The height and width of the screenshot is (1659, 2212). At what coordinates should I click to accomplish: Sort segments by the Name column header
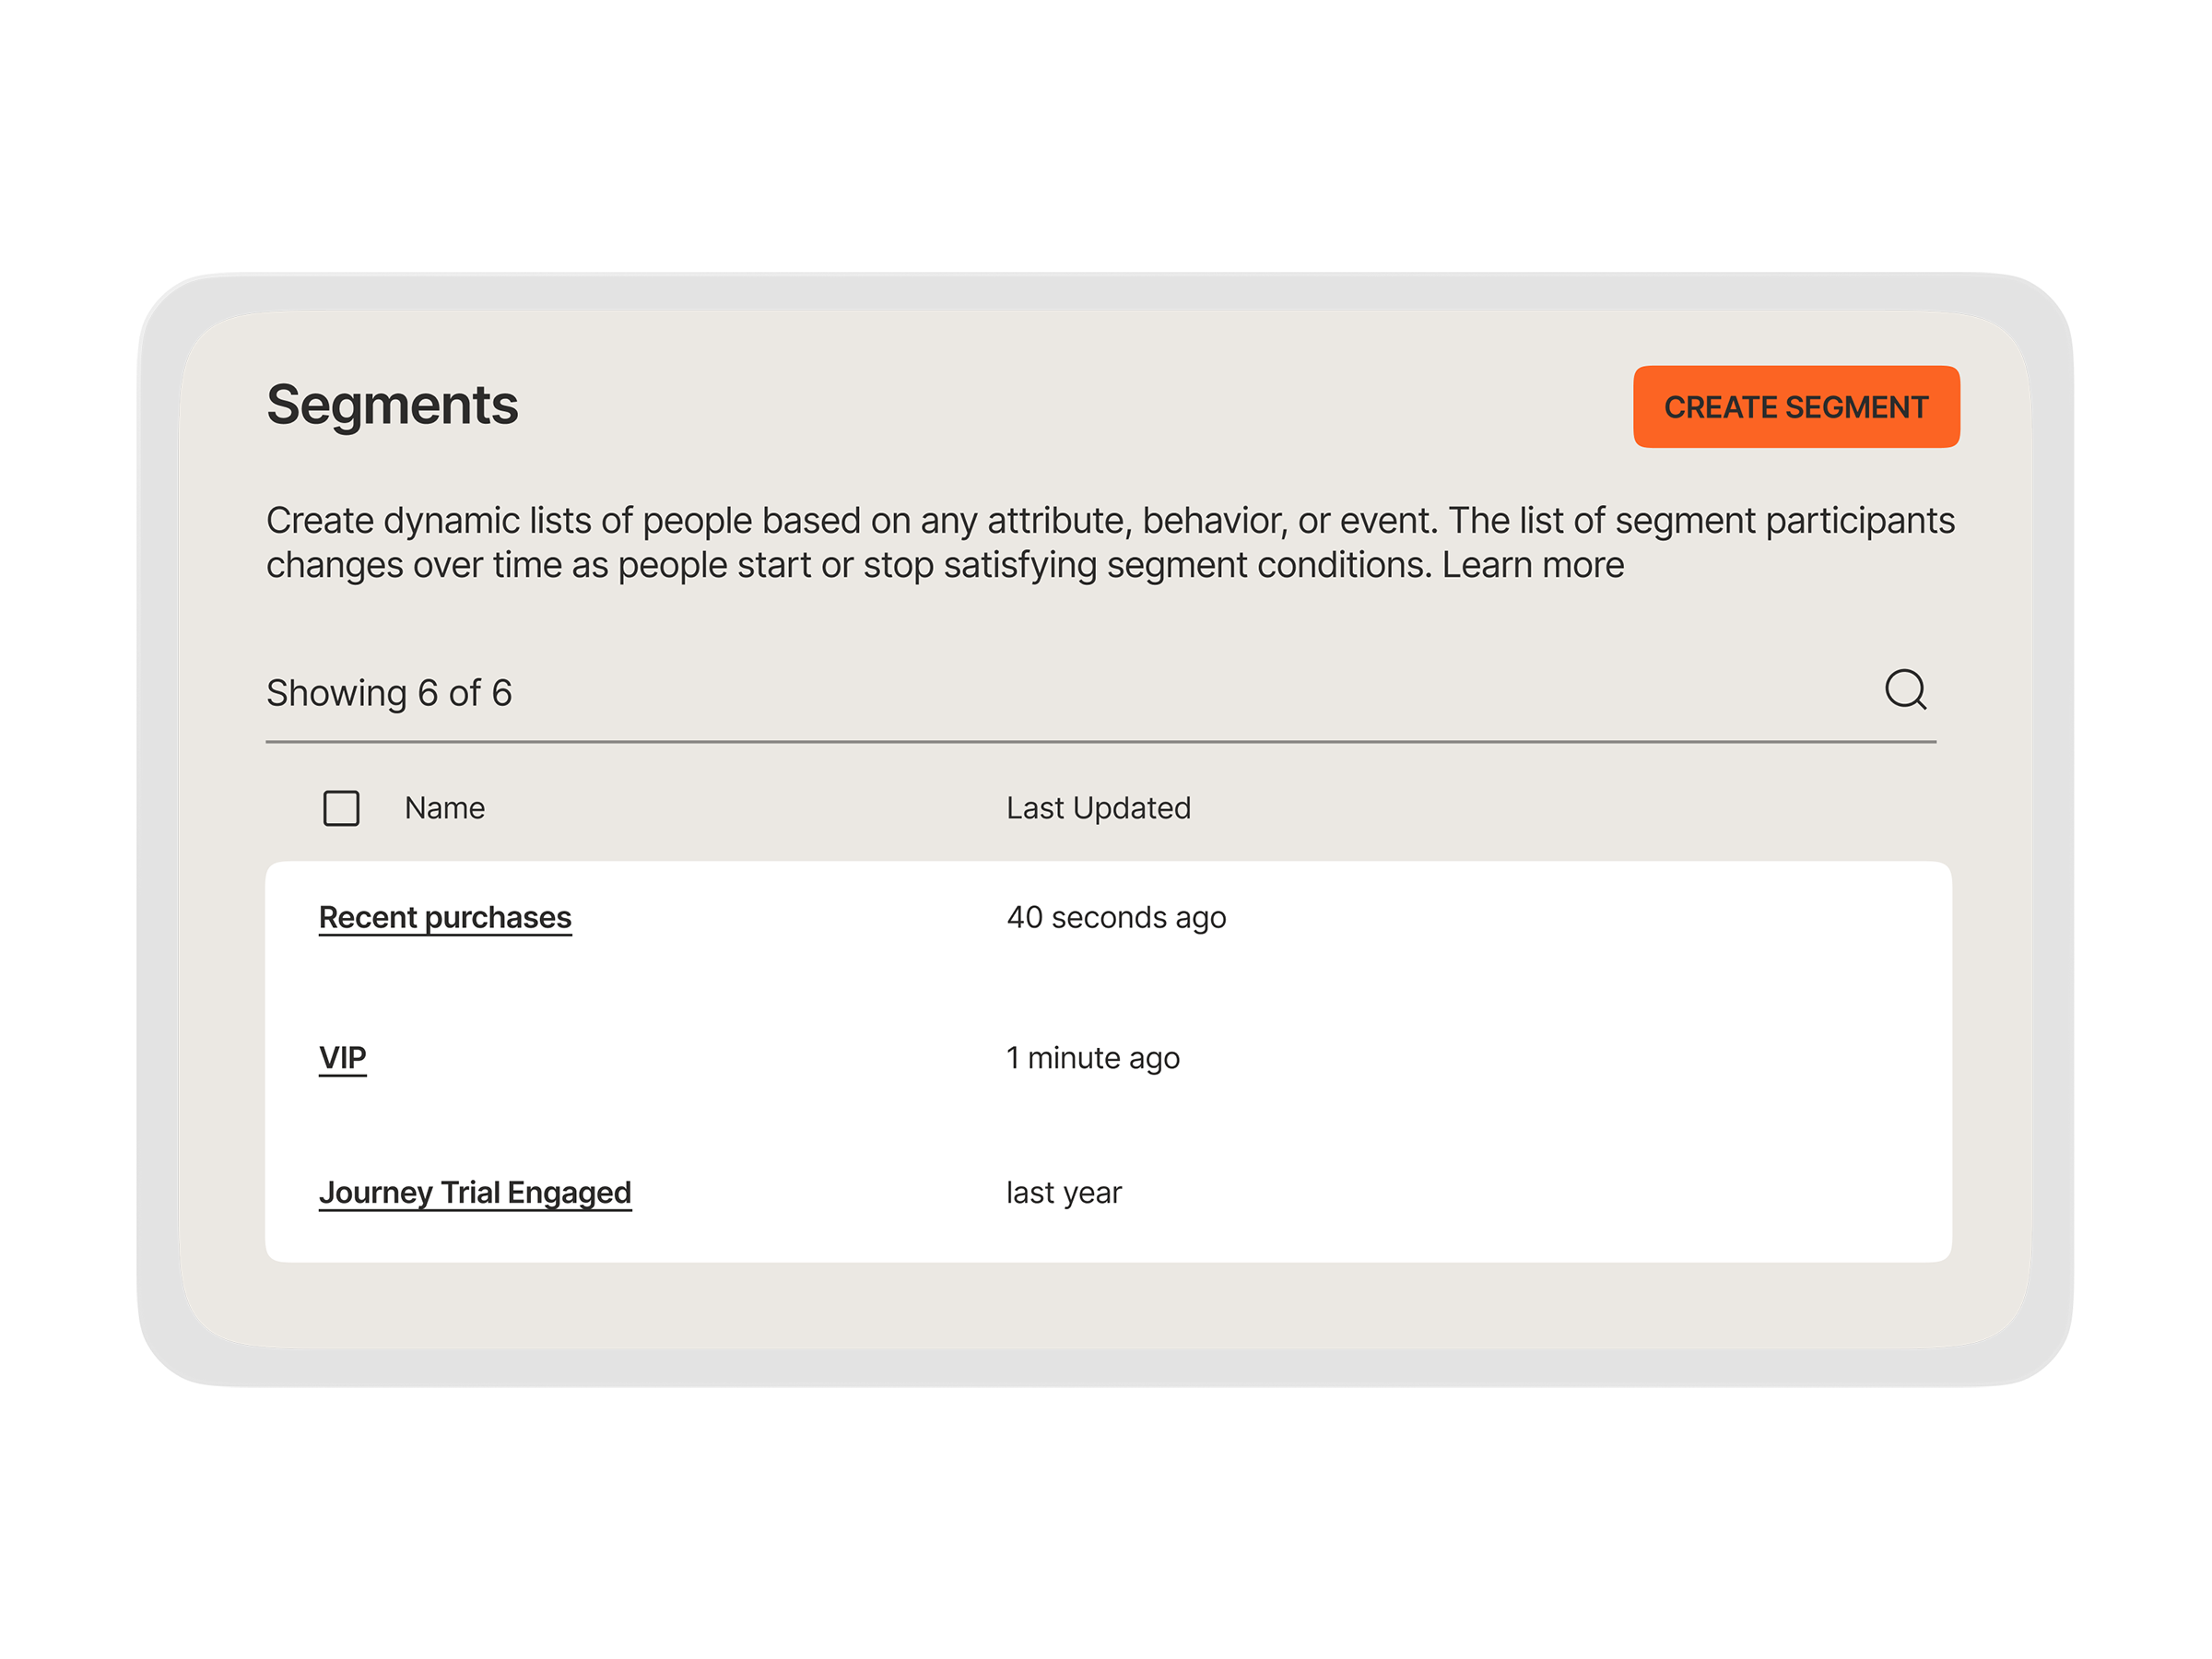444,808
